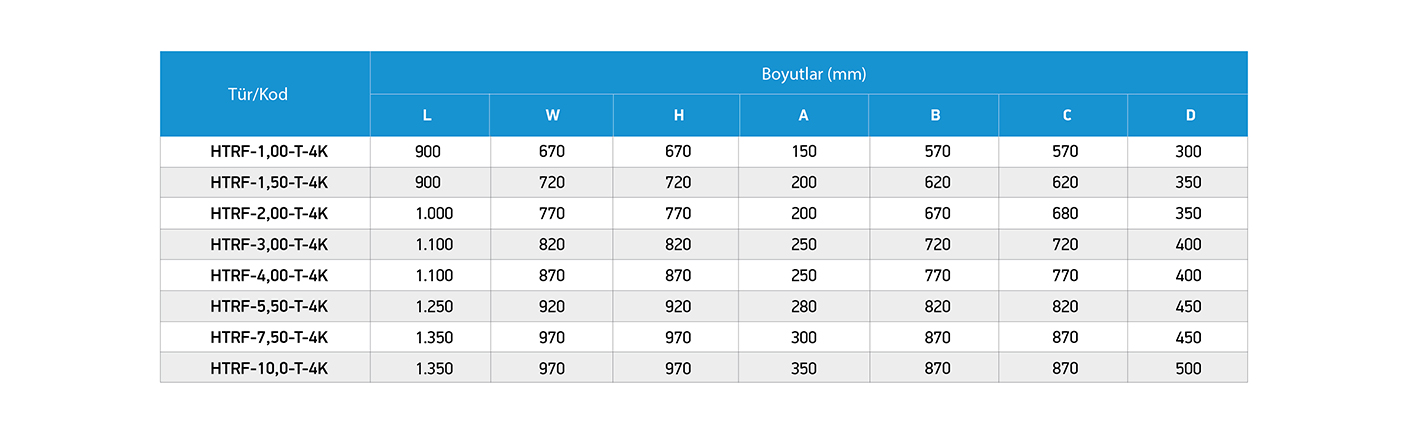Click the HTRF-5,50-T-4K code cell
Viewport: 1408px width, 434px height.
265,306
